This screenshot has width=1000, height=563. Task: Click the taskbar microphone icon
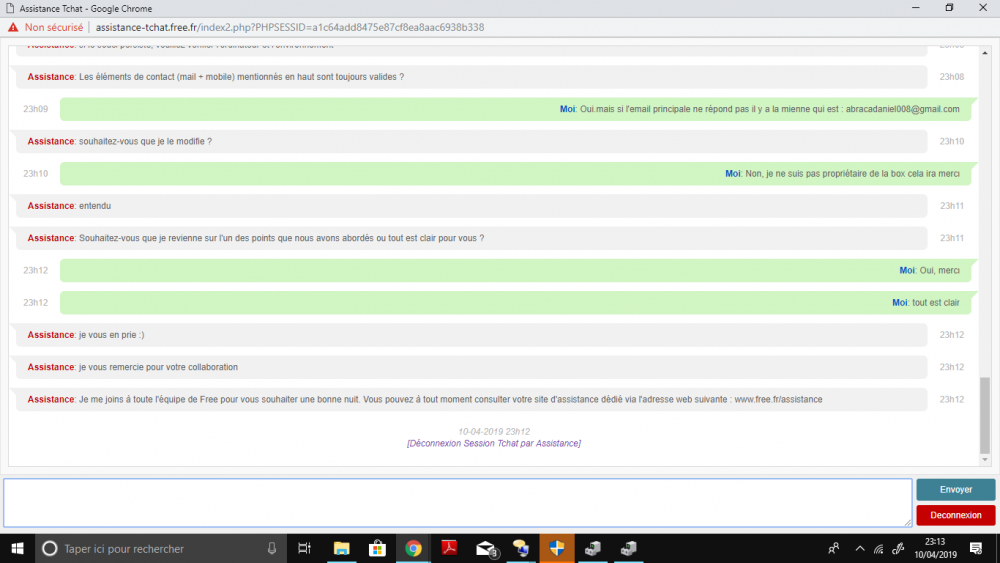(x=272, y=548)
